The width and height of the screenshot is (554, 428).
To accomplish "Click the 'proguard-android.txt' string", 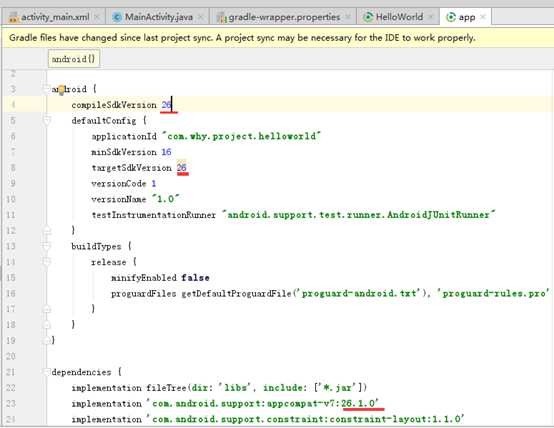I will coord(358,293).
